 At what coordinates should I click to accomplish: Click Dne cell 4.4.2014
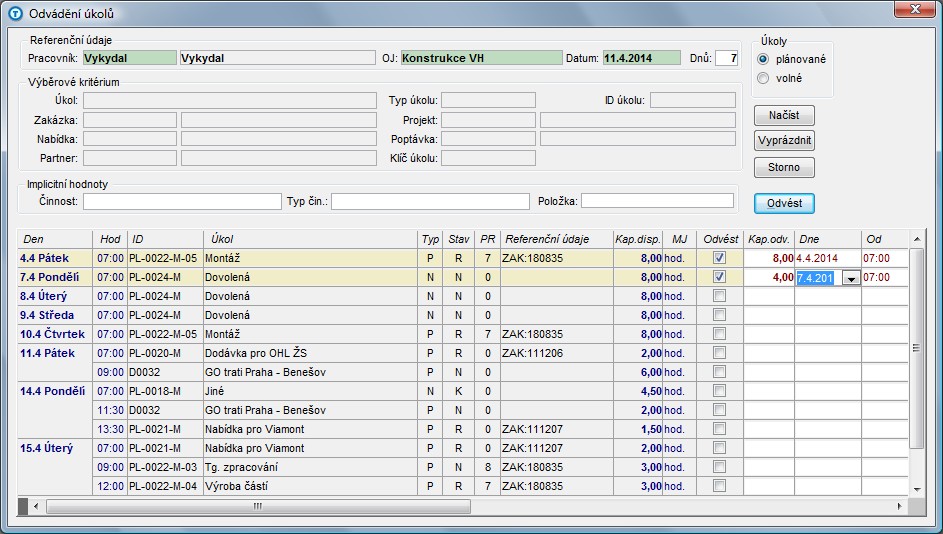tap(828, 258)
